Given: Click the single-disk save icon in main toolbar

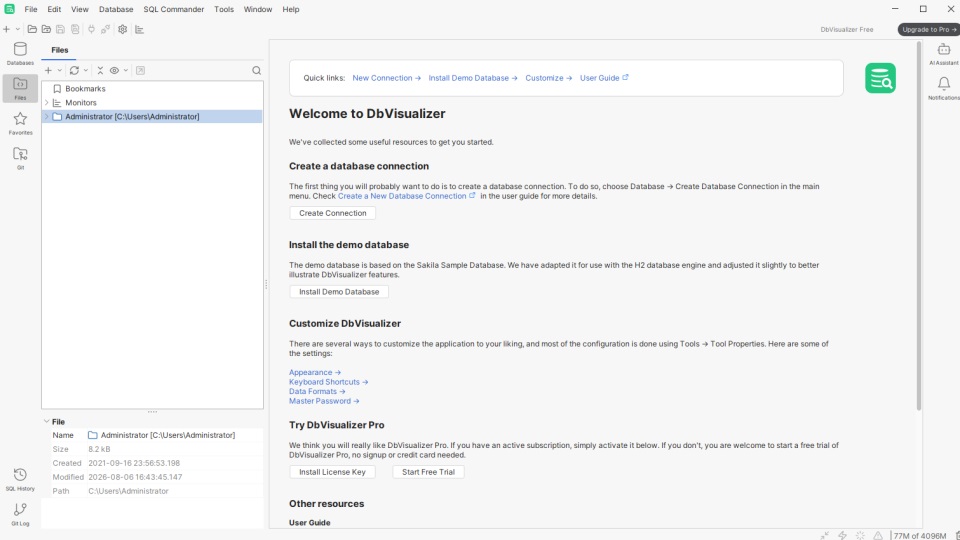Looking at the screenshot, I should [x=60, y=29].
